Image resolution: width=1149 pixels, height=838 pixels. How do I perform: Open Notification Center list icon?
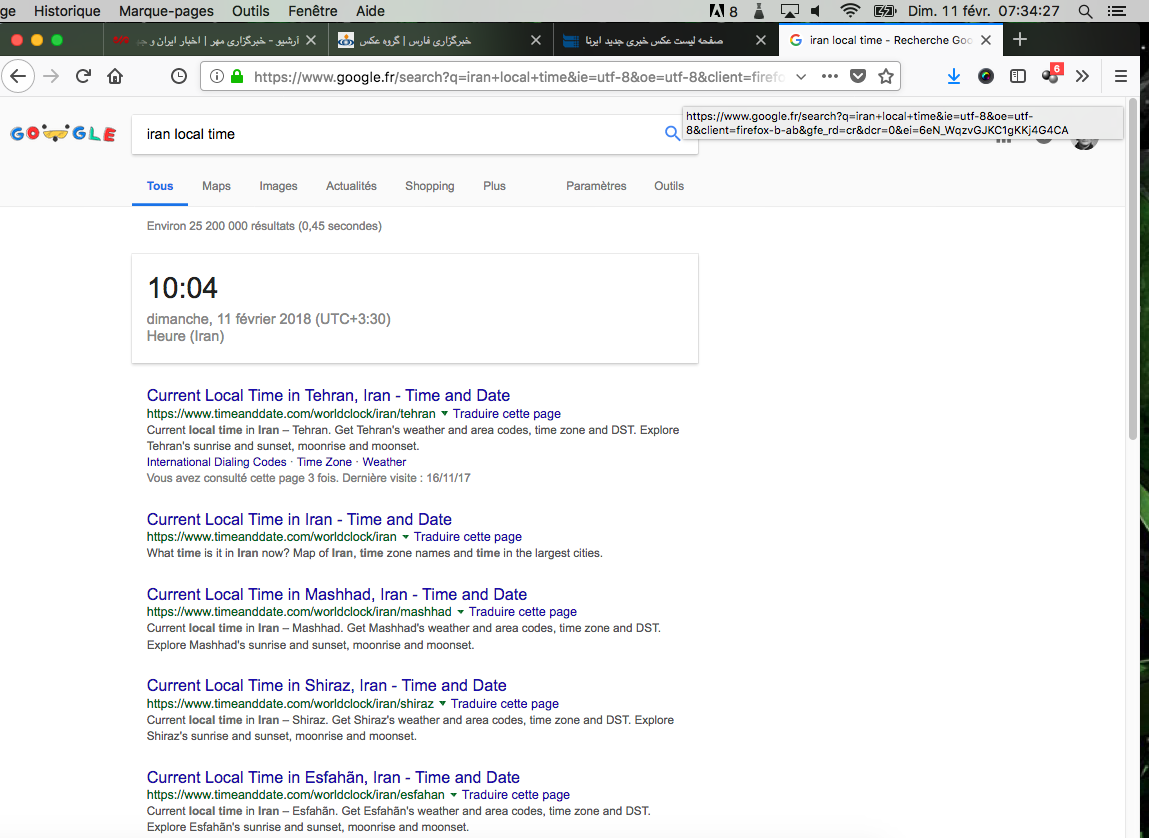[x=1117, y=11]
